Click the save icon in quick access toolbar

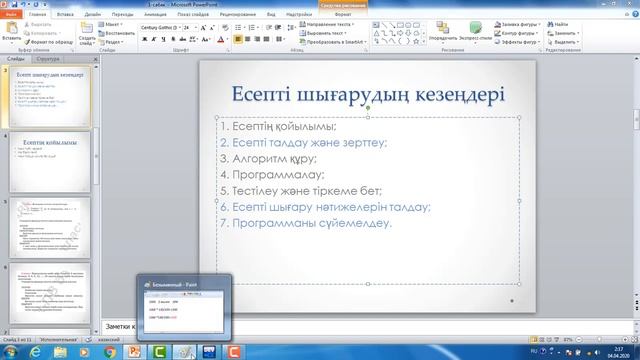point(14,4)
